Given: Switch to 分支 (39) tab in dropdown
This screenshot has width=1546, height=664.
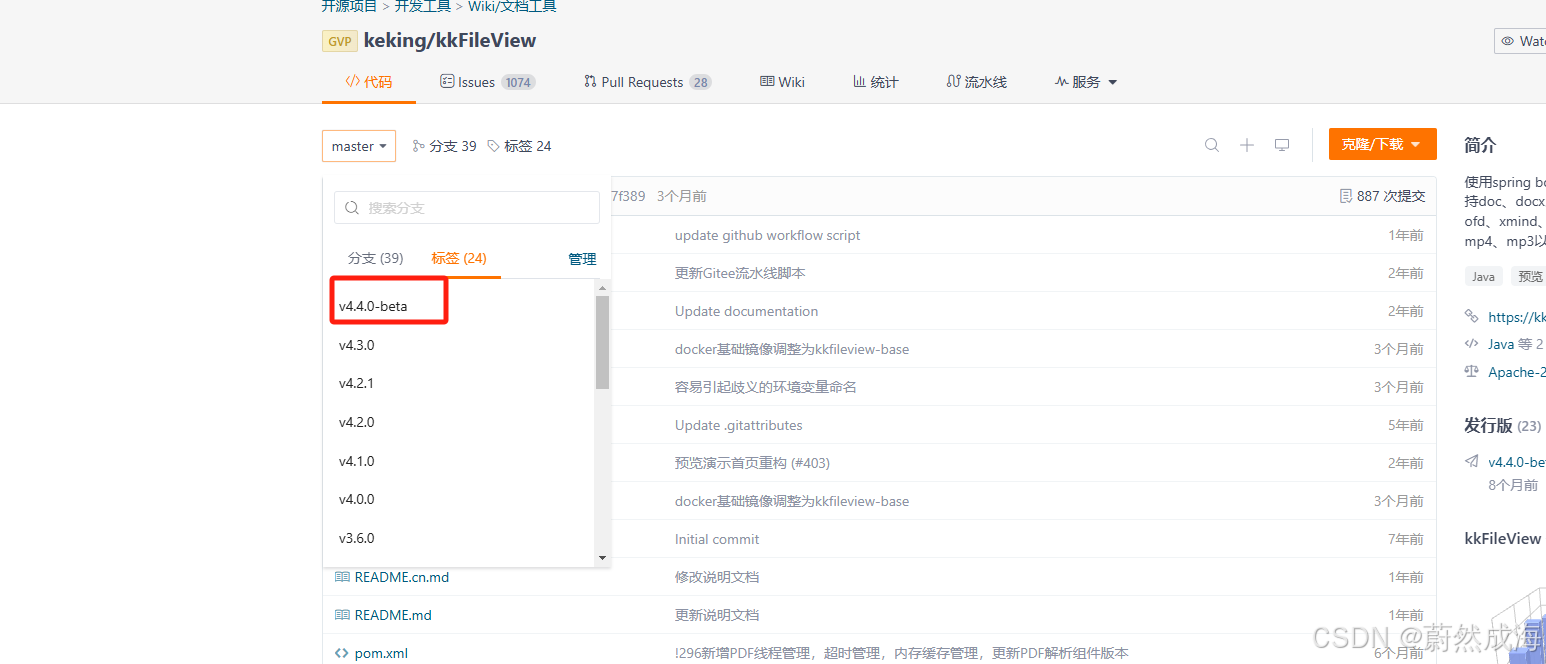Looking at the screenshot, I should click(x=376, y=258).
